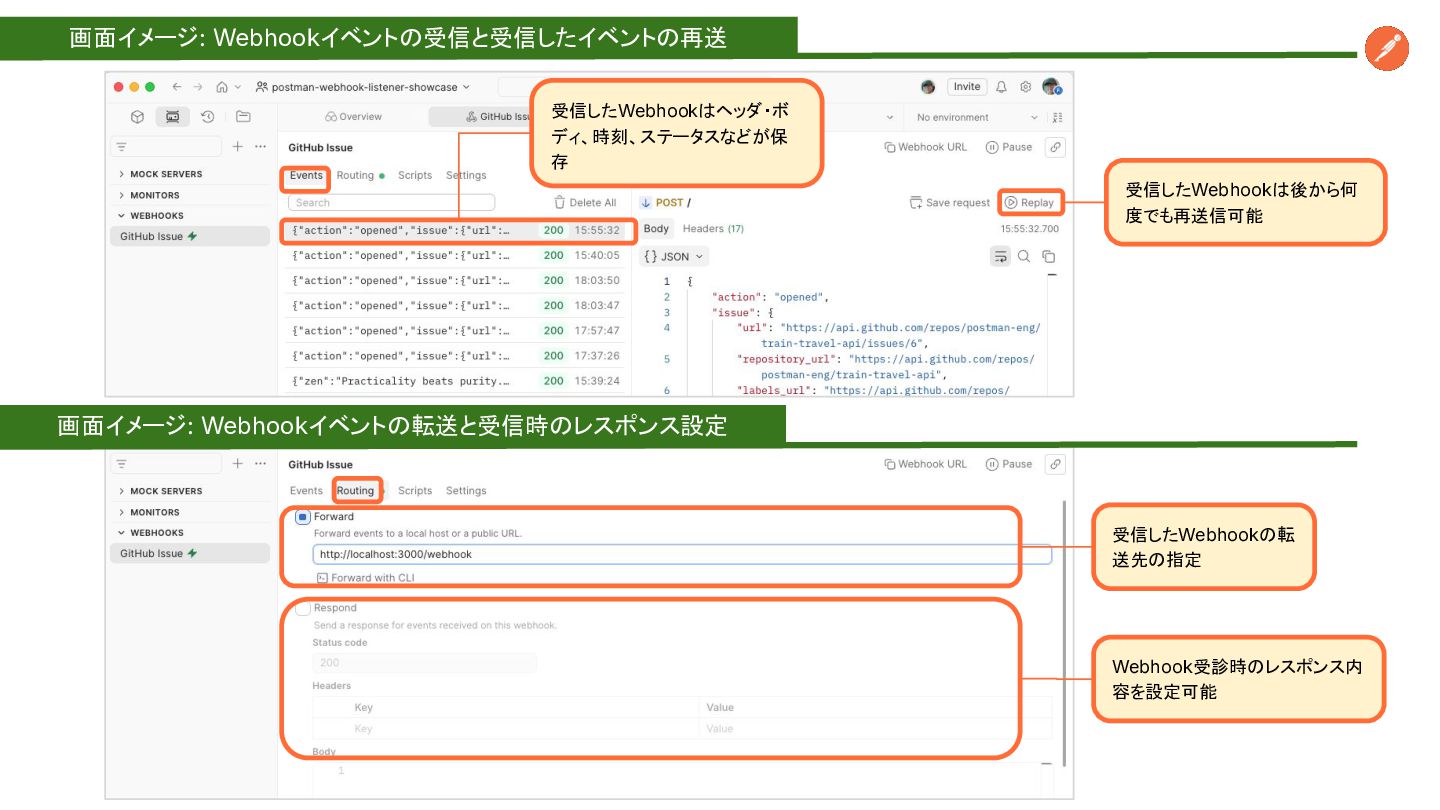Go forward with the right arrow in Postman header

pyautogui.click(x=198, y=87)
